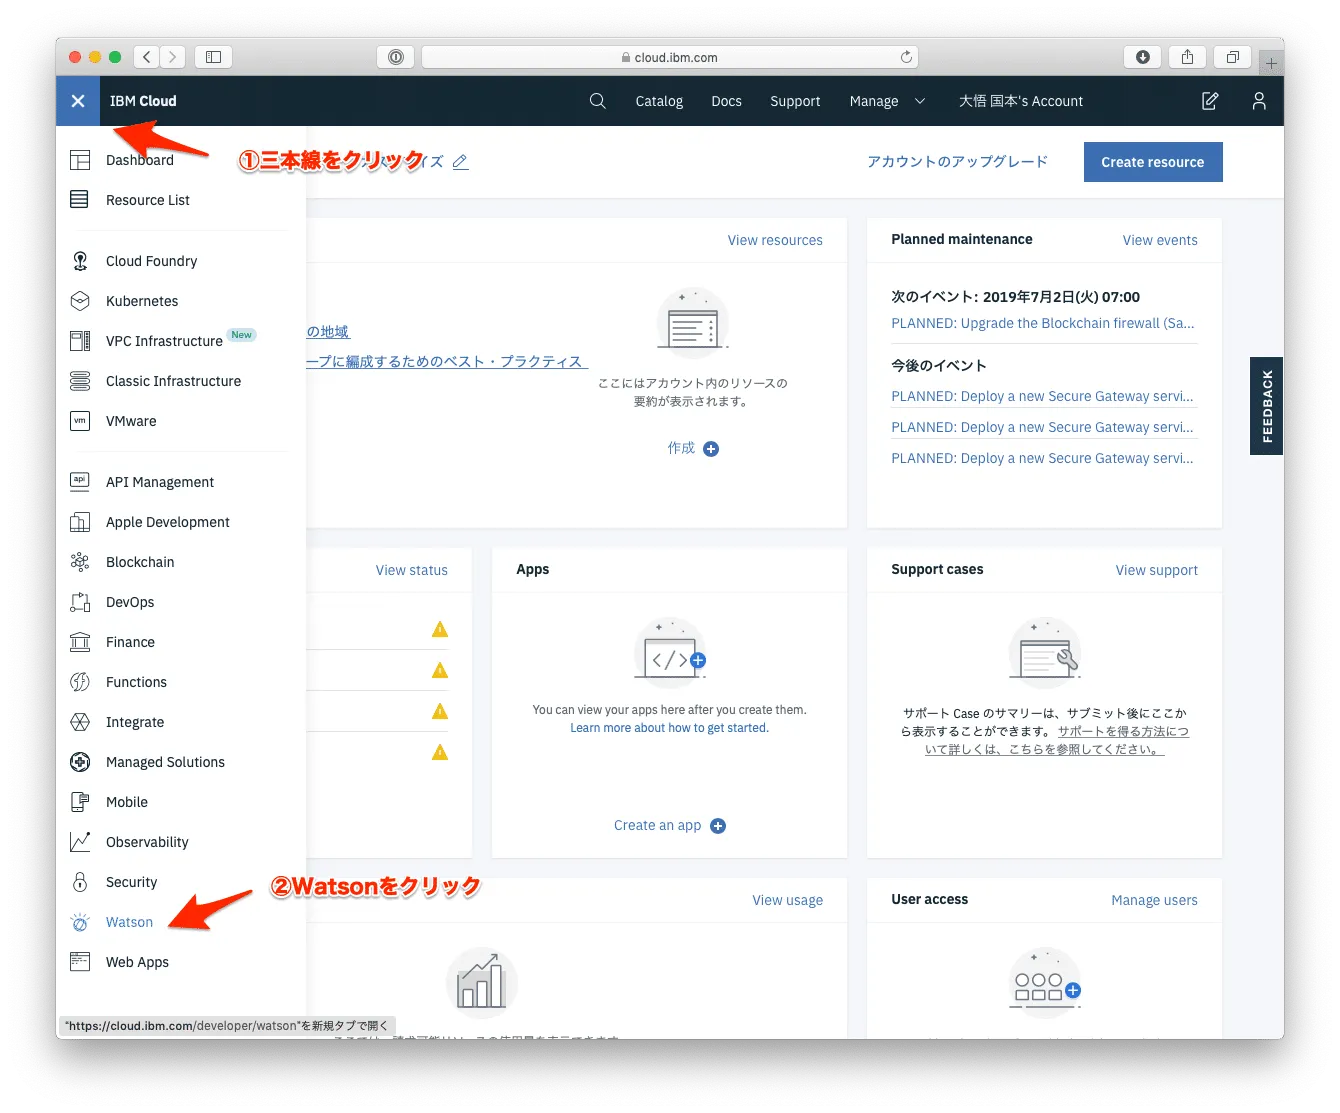Screen dimensions: 1340x1113
Task: Select Kubernetes in the navigation menu
Action: 142,301
